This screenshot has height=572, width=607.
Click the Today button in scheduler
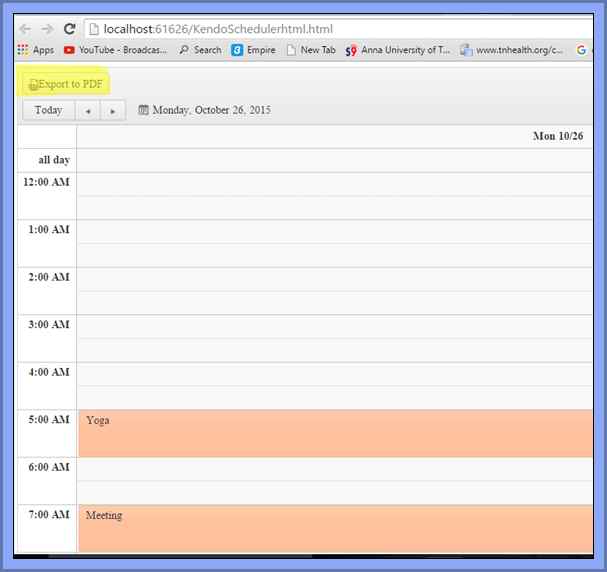coord(49,110)
